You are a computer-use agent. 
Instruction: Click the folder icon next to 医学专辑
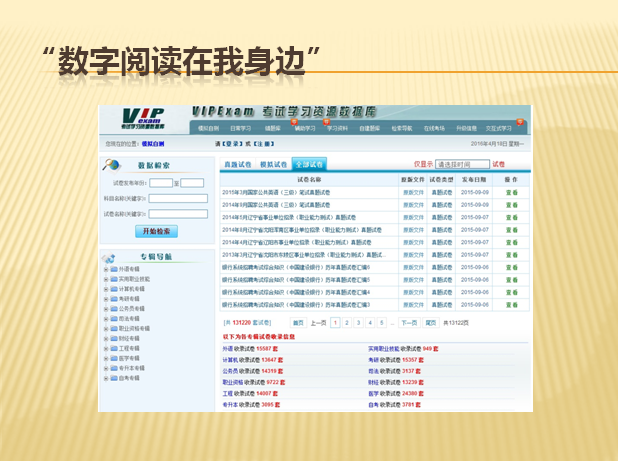tap(113, 357)
